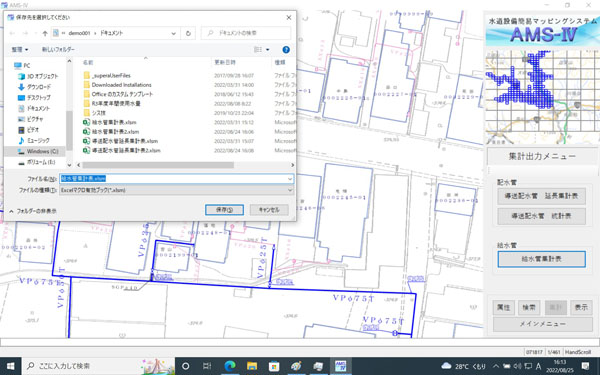Click the 給水管集計表 button
This screenshot has width=600, height=375.
click(x=541, y=259)
